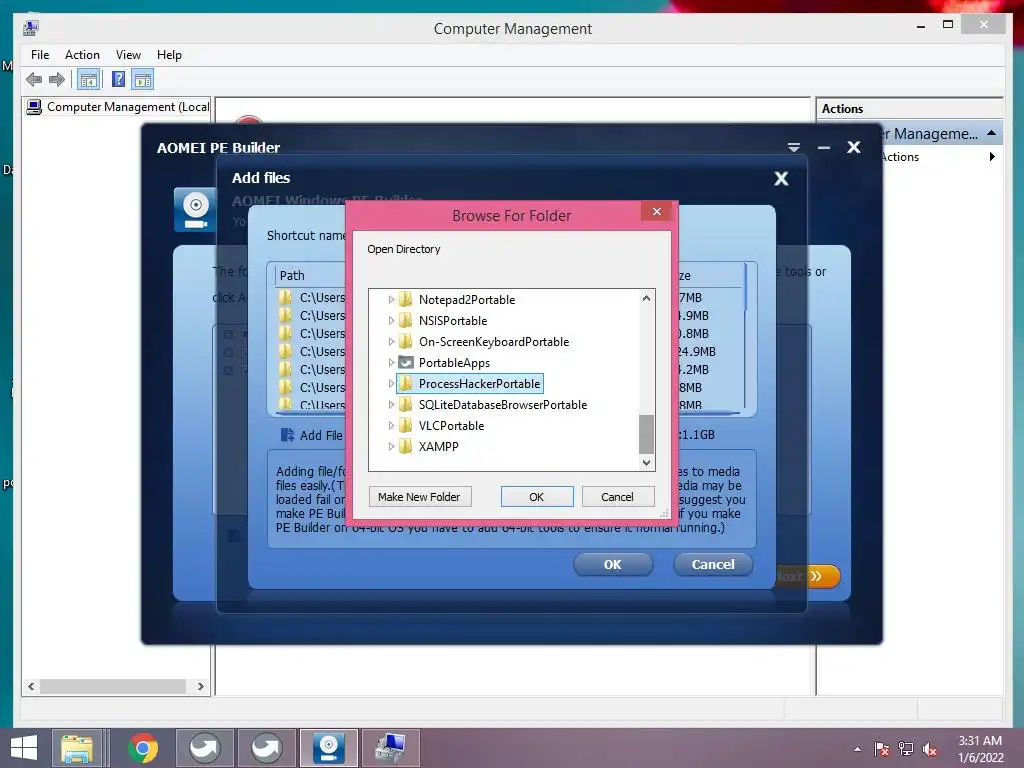
Task: Show hidden system tray icons
Action: 857,749
